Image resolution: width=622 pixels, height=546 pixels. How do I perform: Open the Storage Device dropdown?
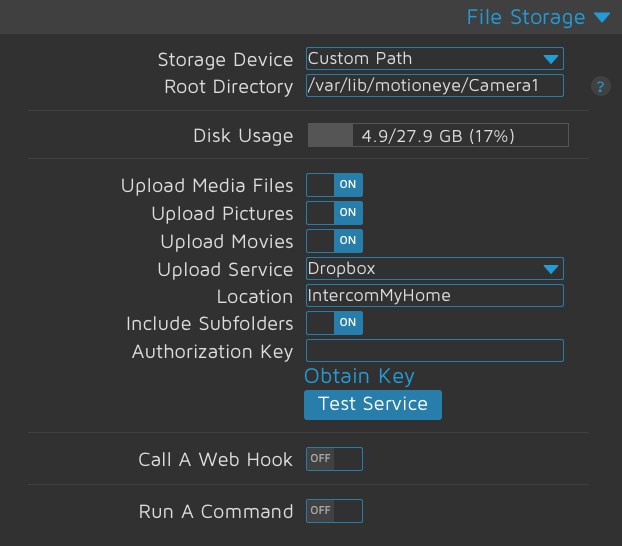tap(435, 59)
